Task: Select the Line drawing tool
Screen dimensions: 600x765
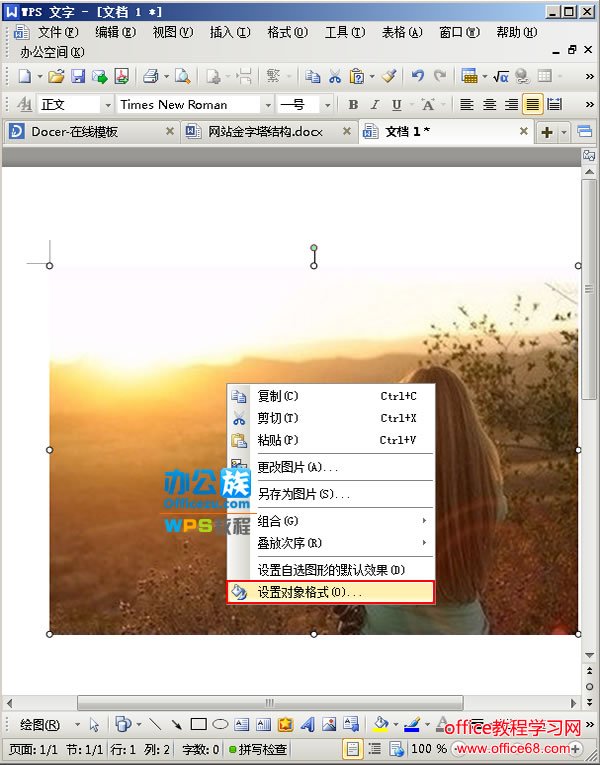Action: (x=155, y=724)
